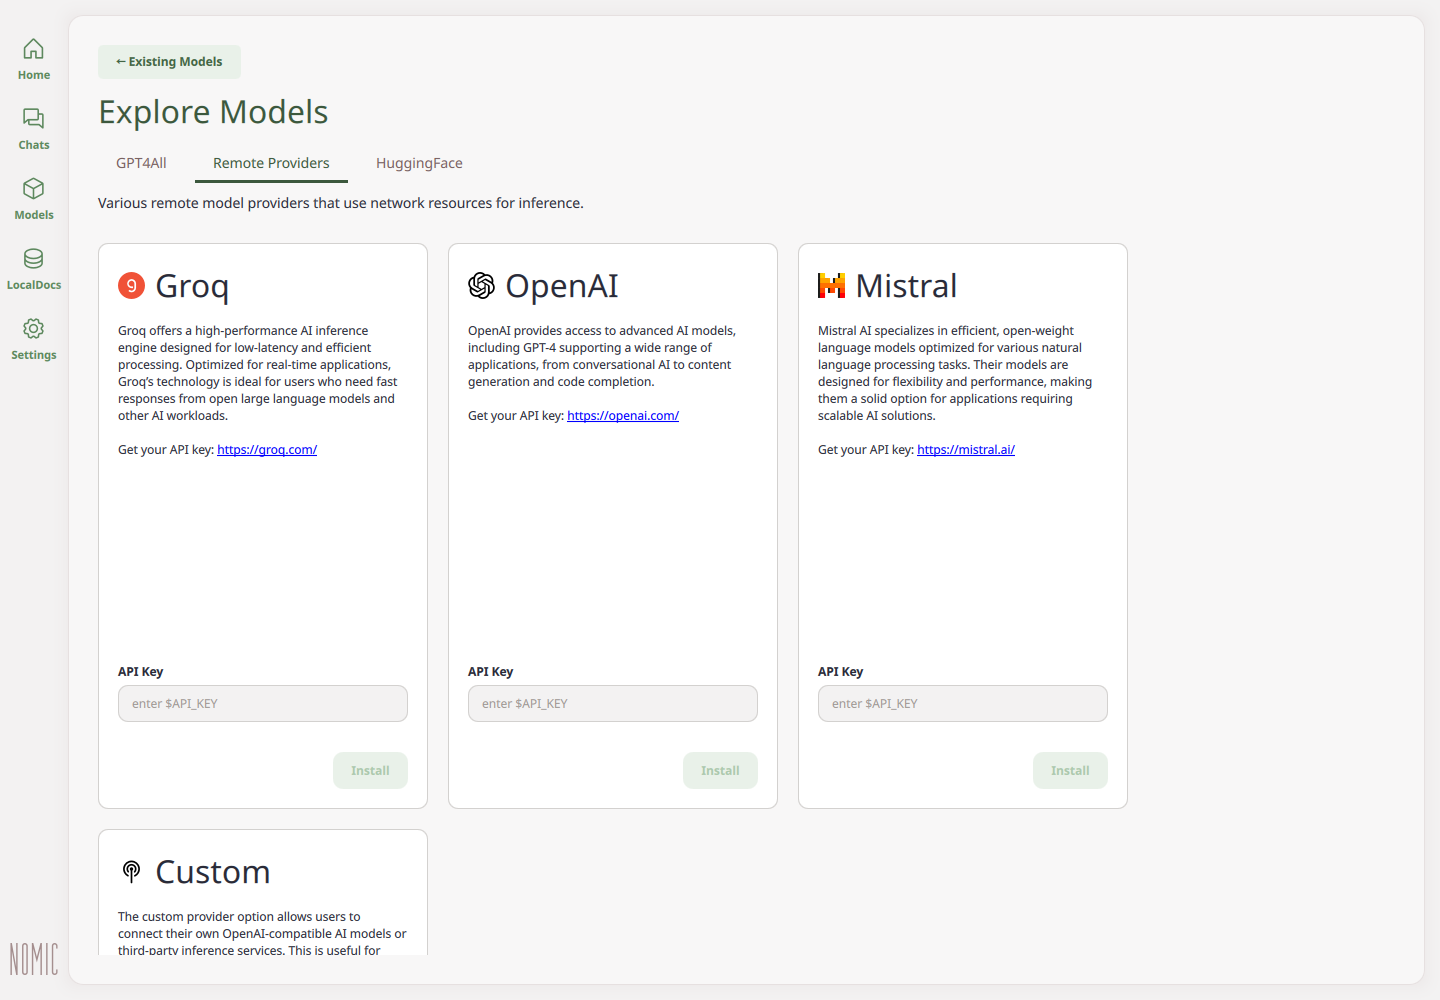The height and width of the screenshot is (1000, 1440).
Task: Click the Groq card title
Action: [x=192, y=286]
